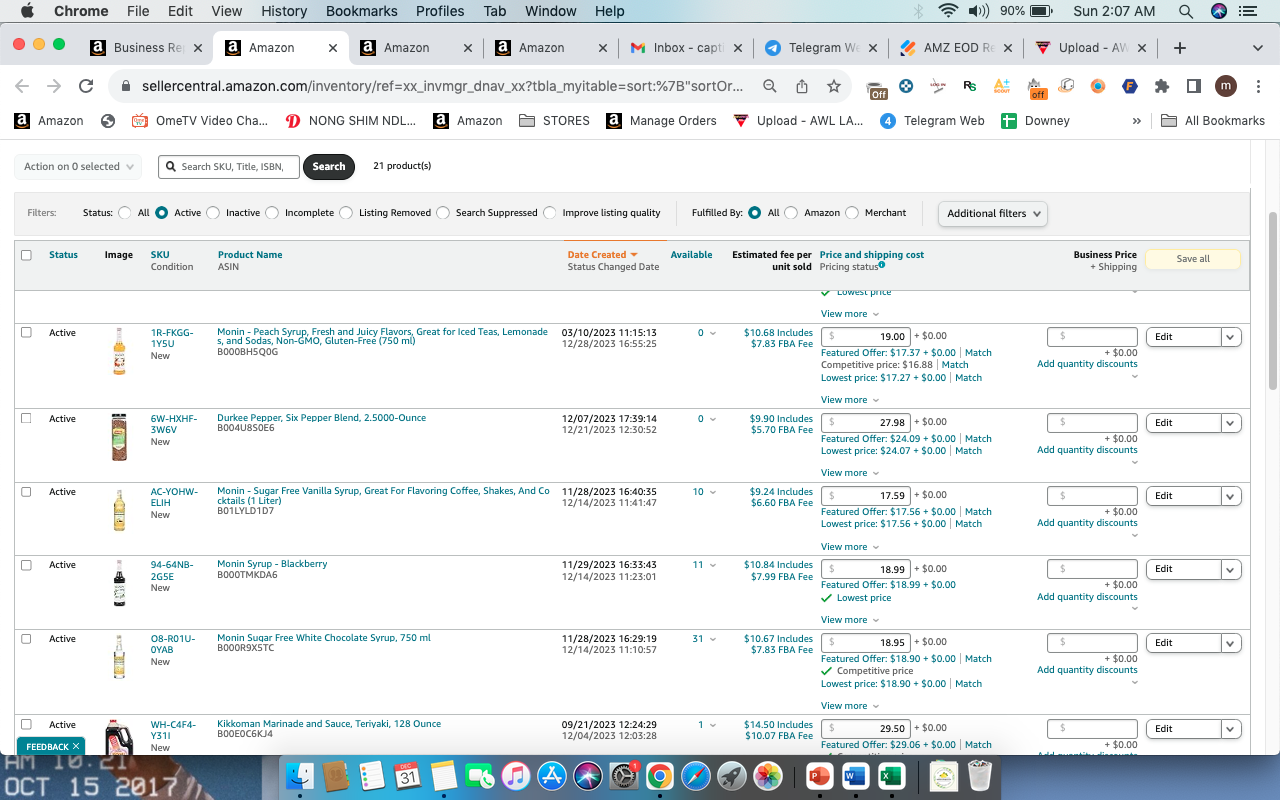Expand the Available quantity 31 chevron
This screenshot has width=1280, height=800.
713,639
